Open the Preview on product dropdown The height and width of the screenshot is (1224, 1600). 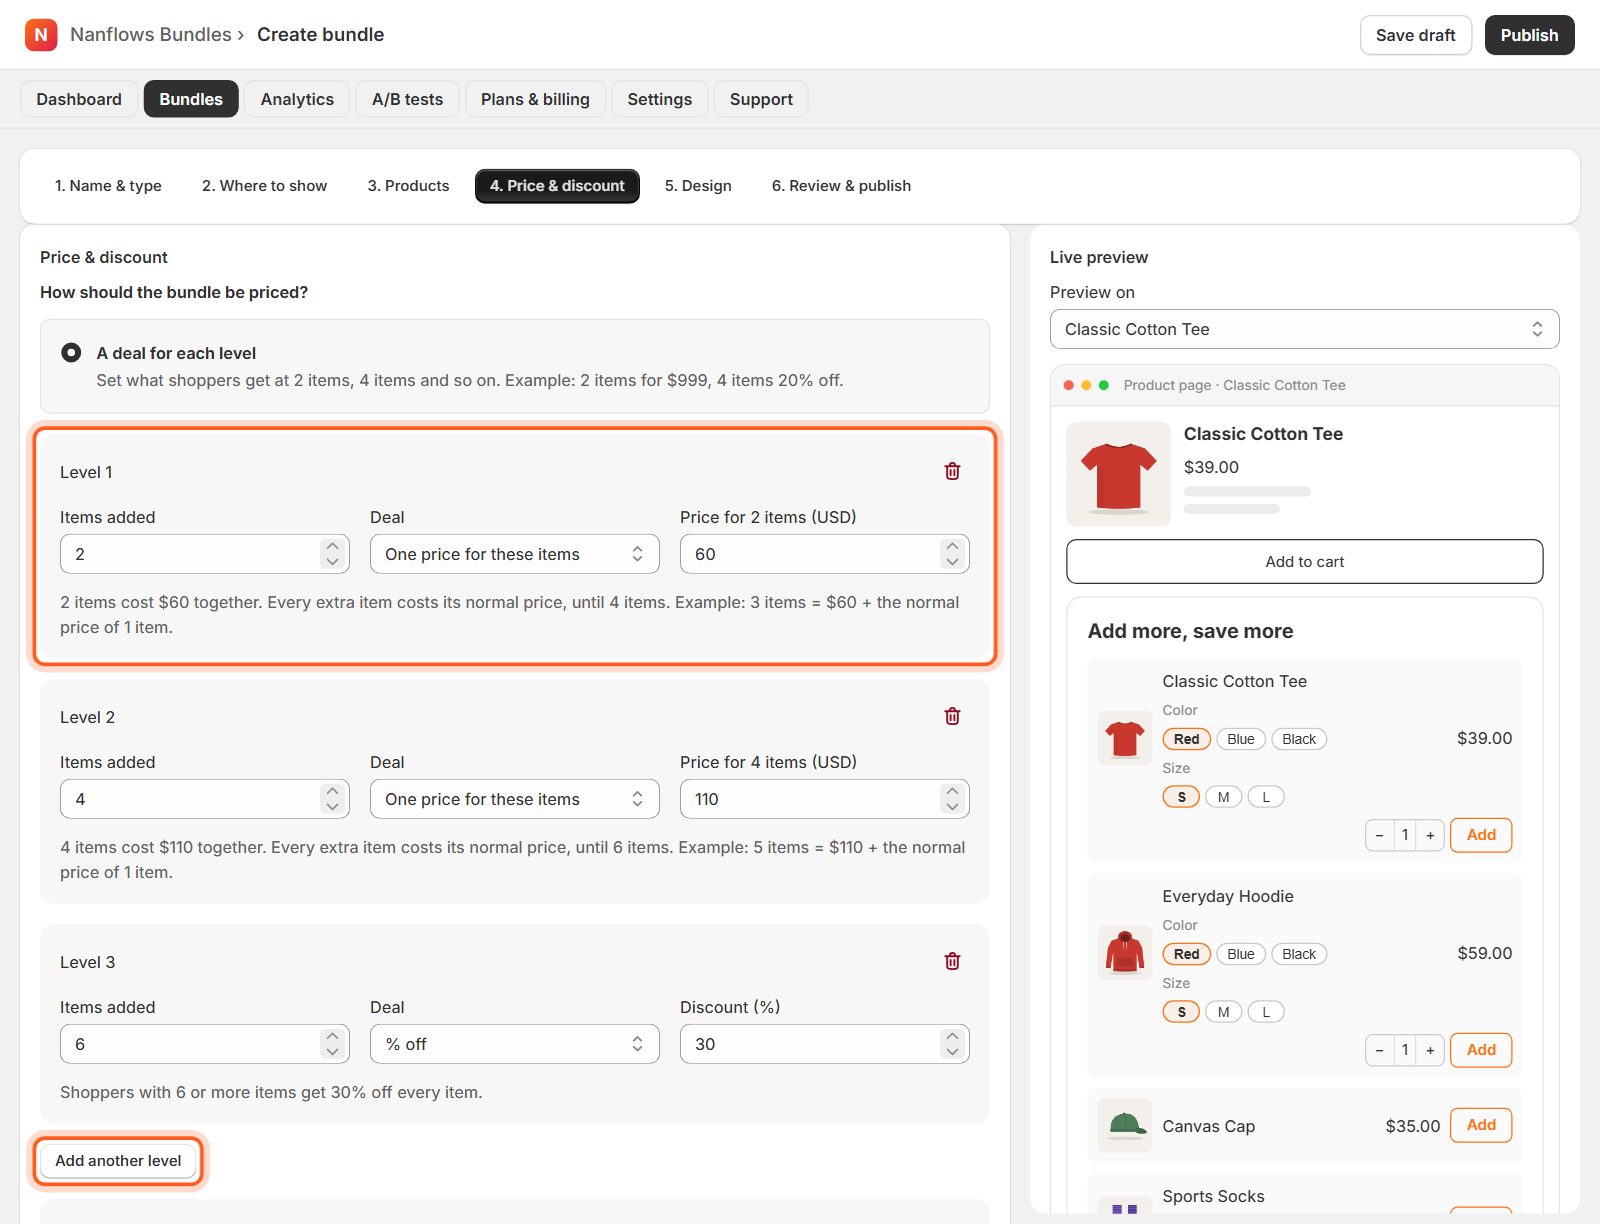point(1304,329)
